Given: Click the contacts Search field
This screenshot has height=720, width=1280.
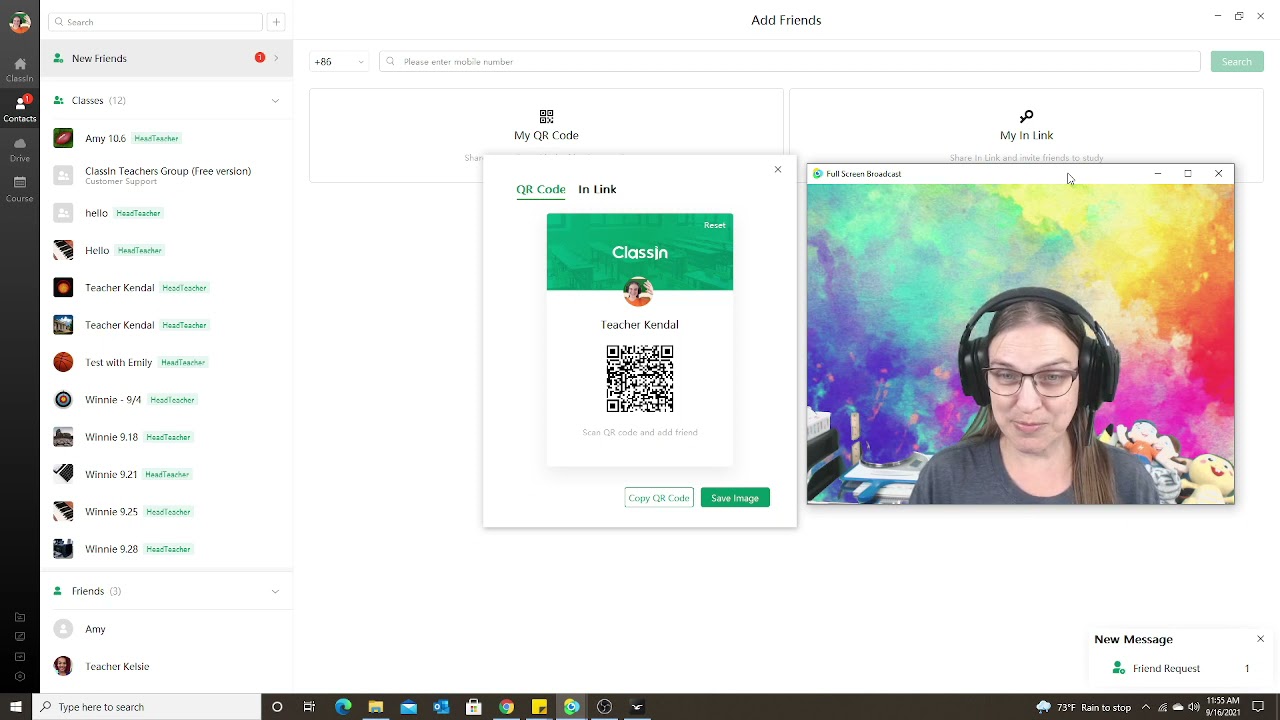Looking at the screenshot, I should click(x=155, y=22).
